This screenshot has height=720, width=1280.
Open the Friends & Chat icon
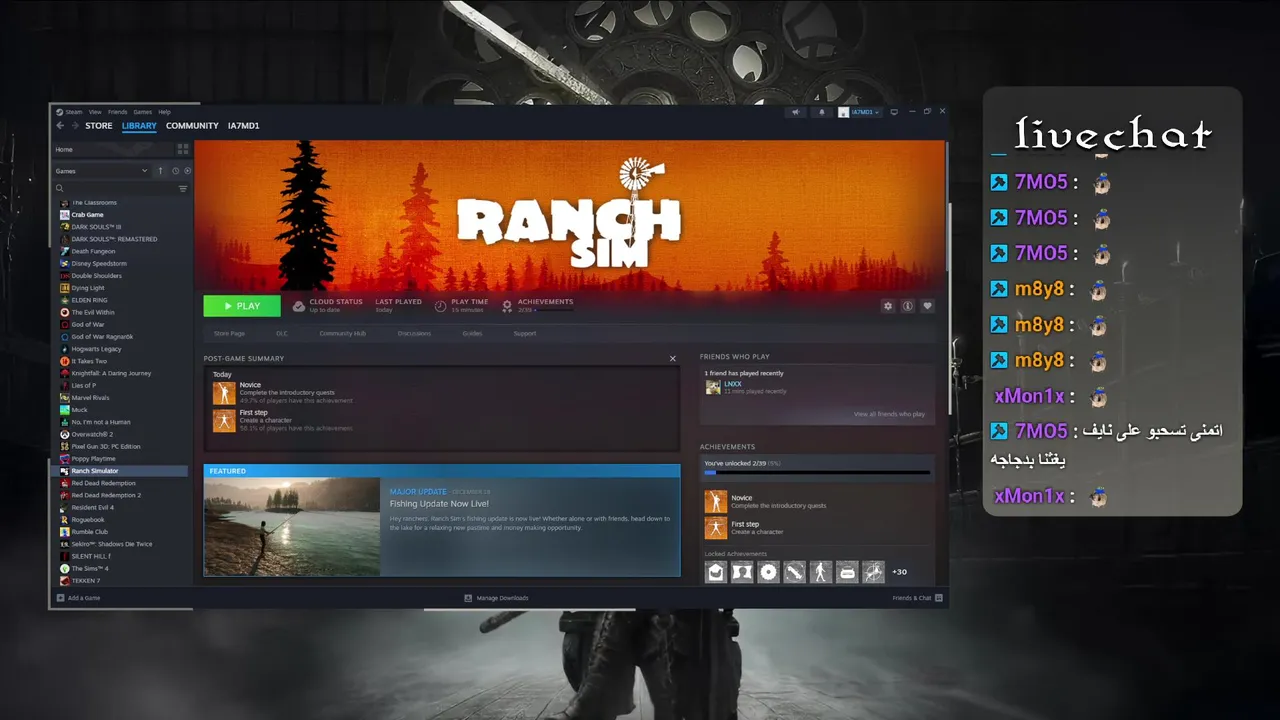pyautogui.click(x=937, y=598)
